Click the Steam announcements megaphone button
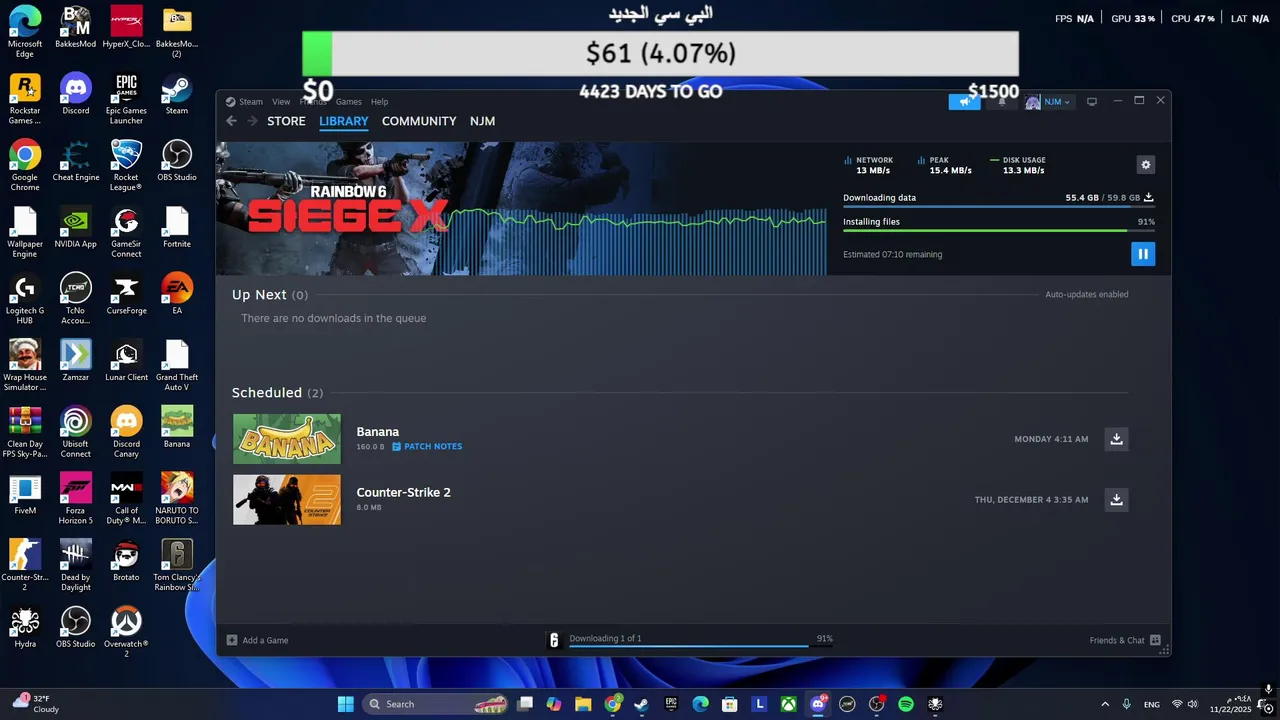Viewport: 1280px width, 720px height. pos(964,102)
